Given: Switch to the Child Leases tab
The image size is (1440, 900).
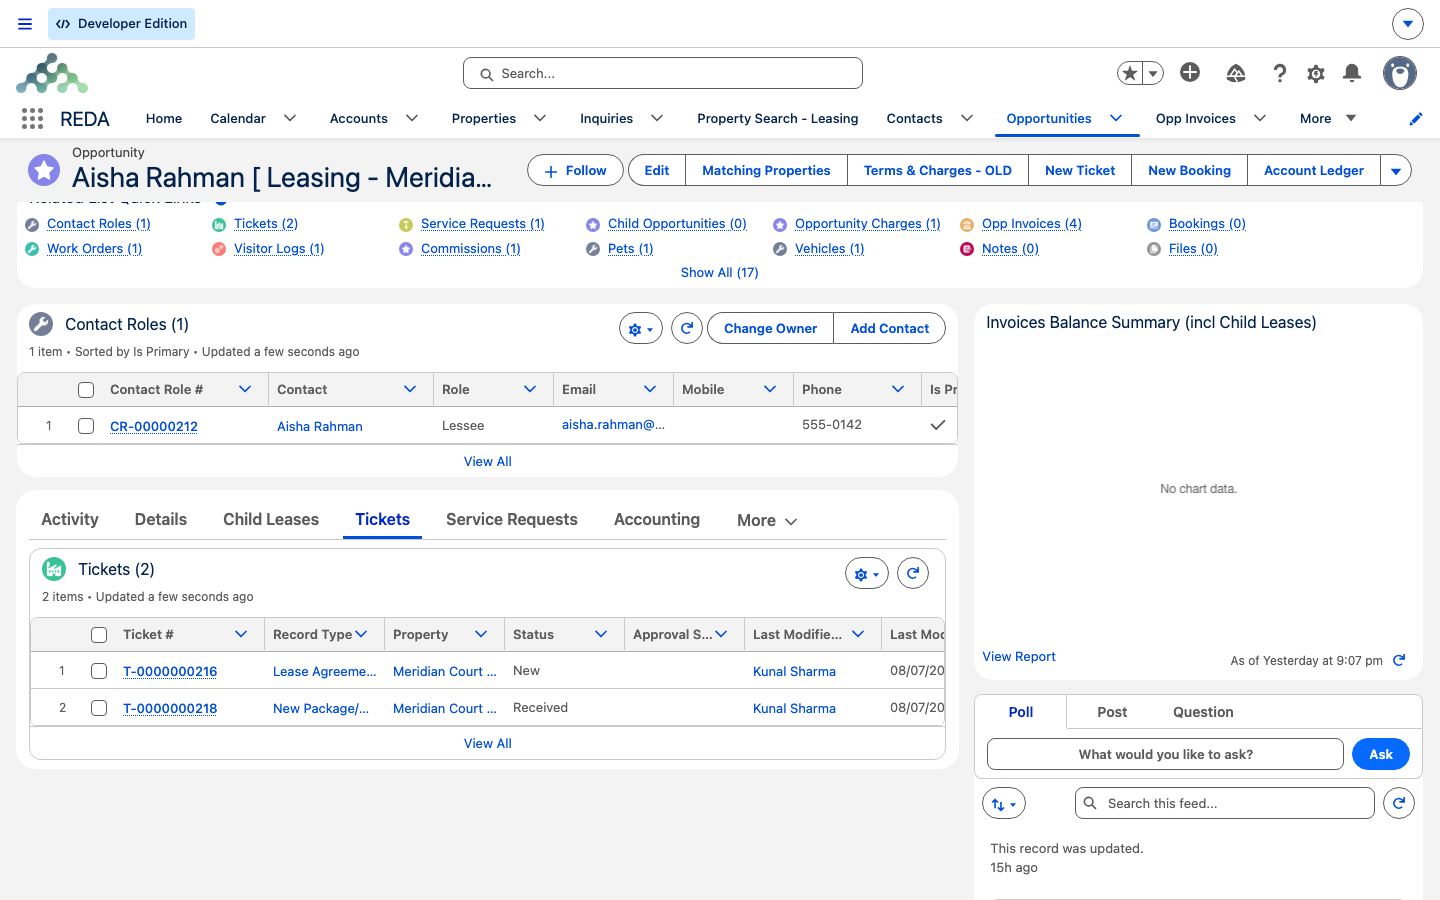Looking at the screenshot, I should [x=271, y=519].
